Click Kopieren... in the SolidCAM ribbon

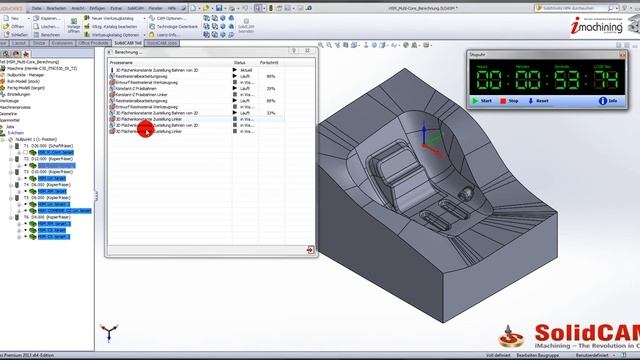47,18
